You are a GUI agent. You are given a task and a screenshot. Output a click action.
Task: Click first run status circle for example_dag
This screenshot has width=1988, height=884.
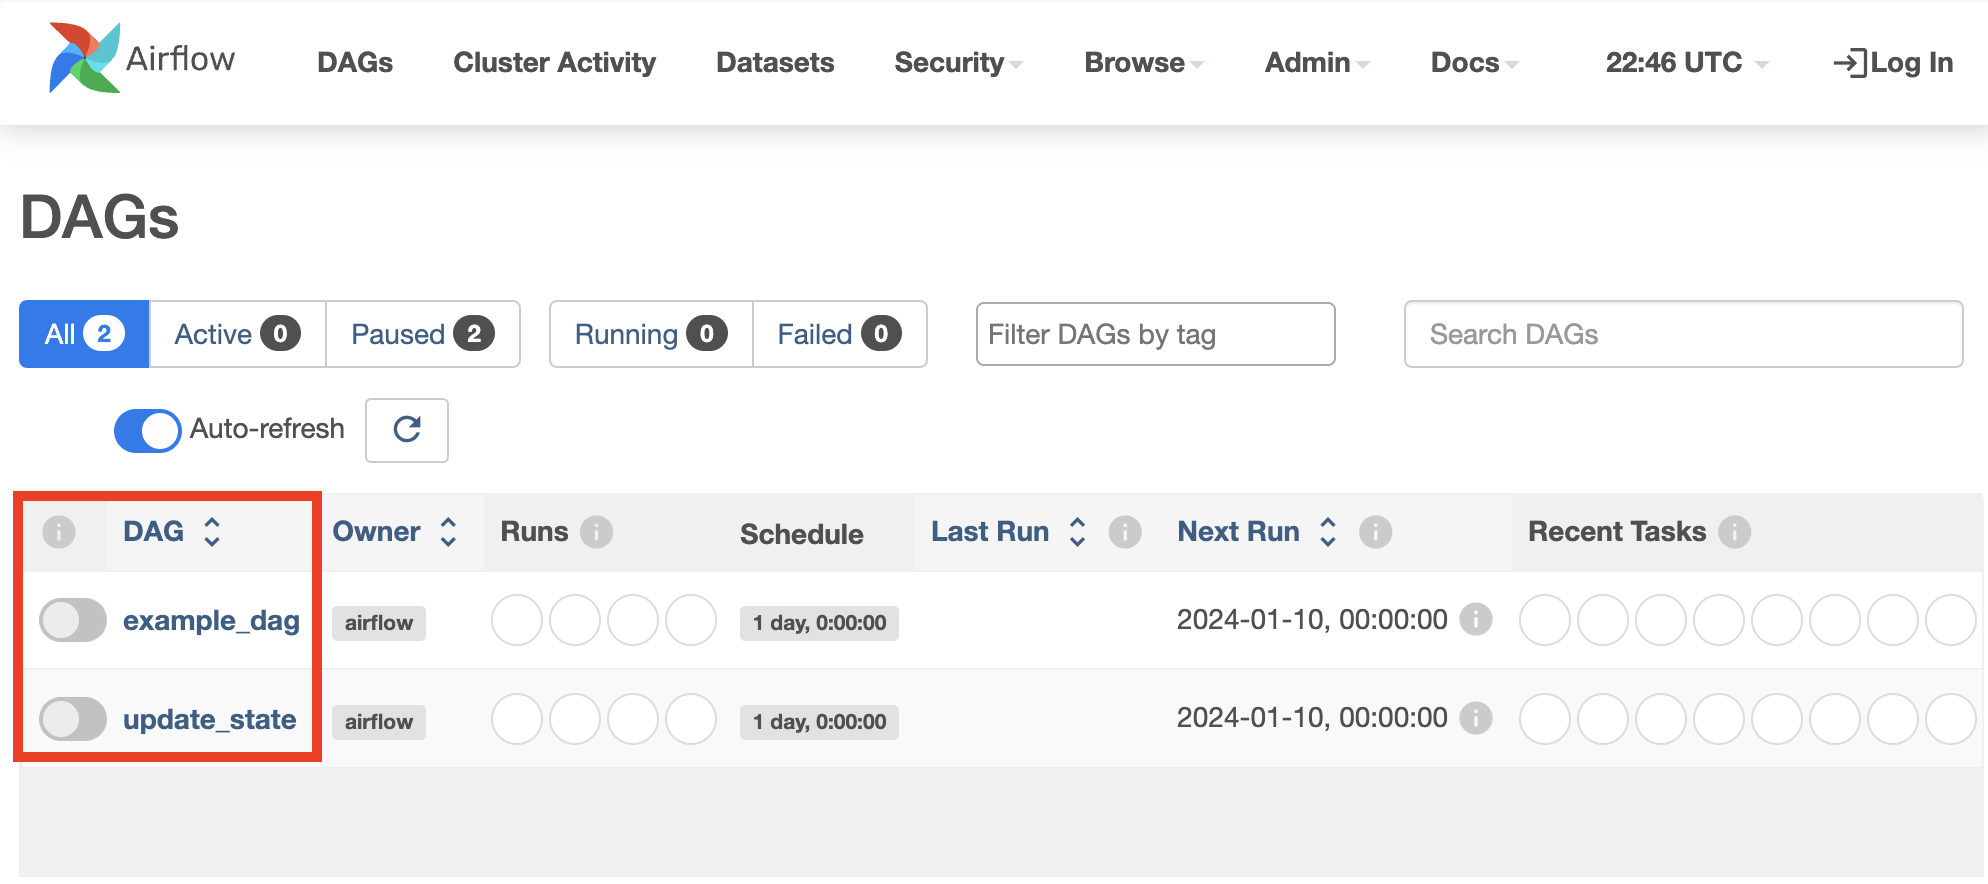coord(517,620)
